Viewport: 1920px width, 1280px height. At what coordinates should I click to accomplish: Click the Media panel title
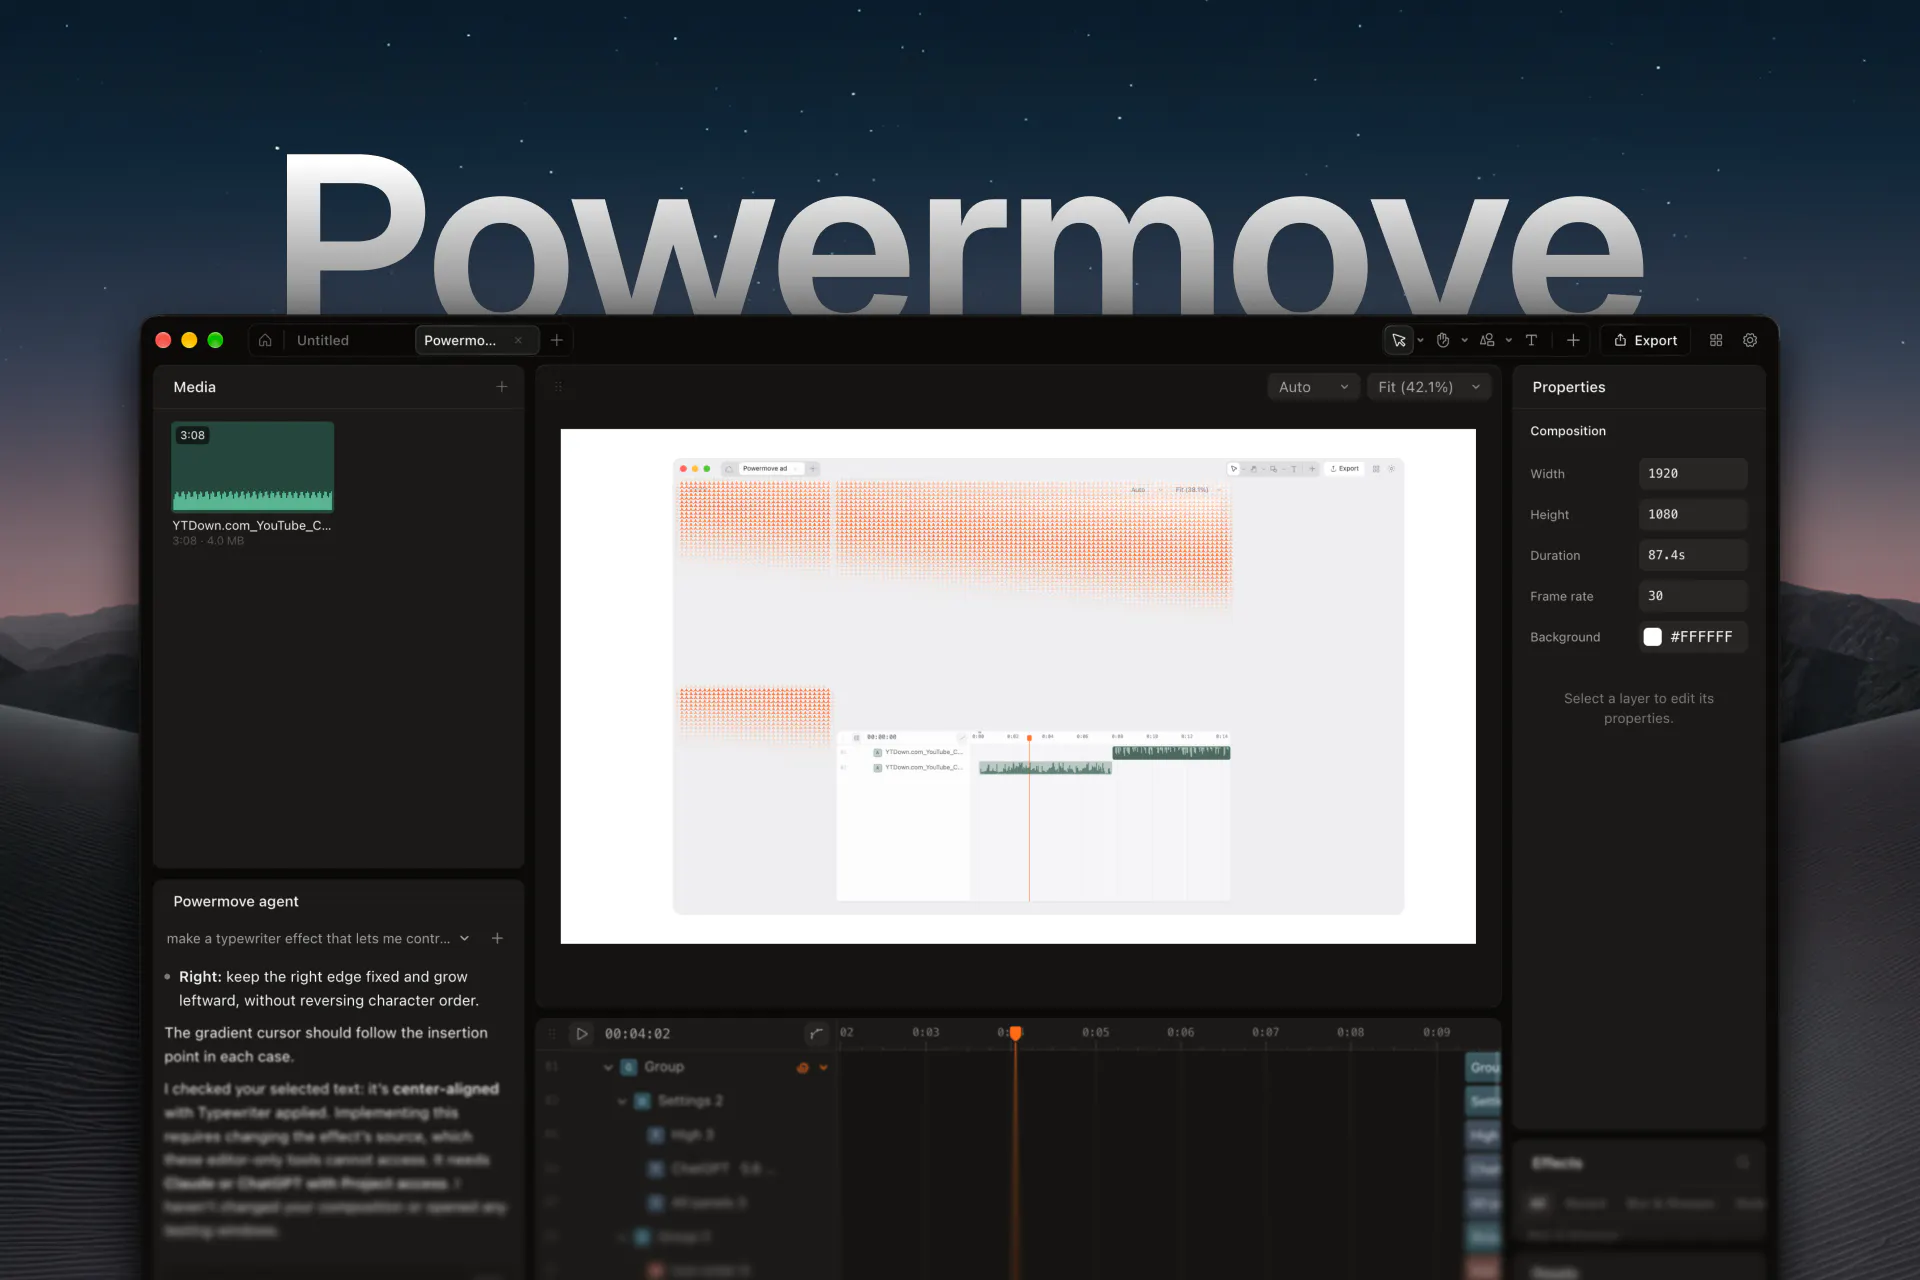pos(194,387)
